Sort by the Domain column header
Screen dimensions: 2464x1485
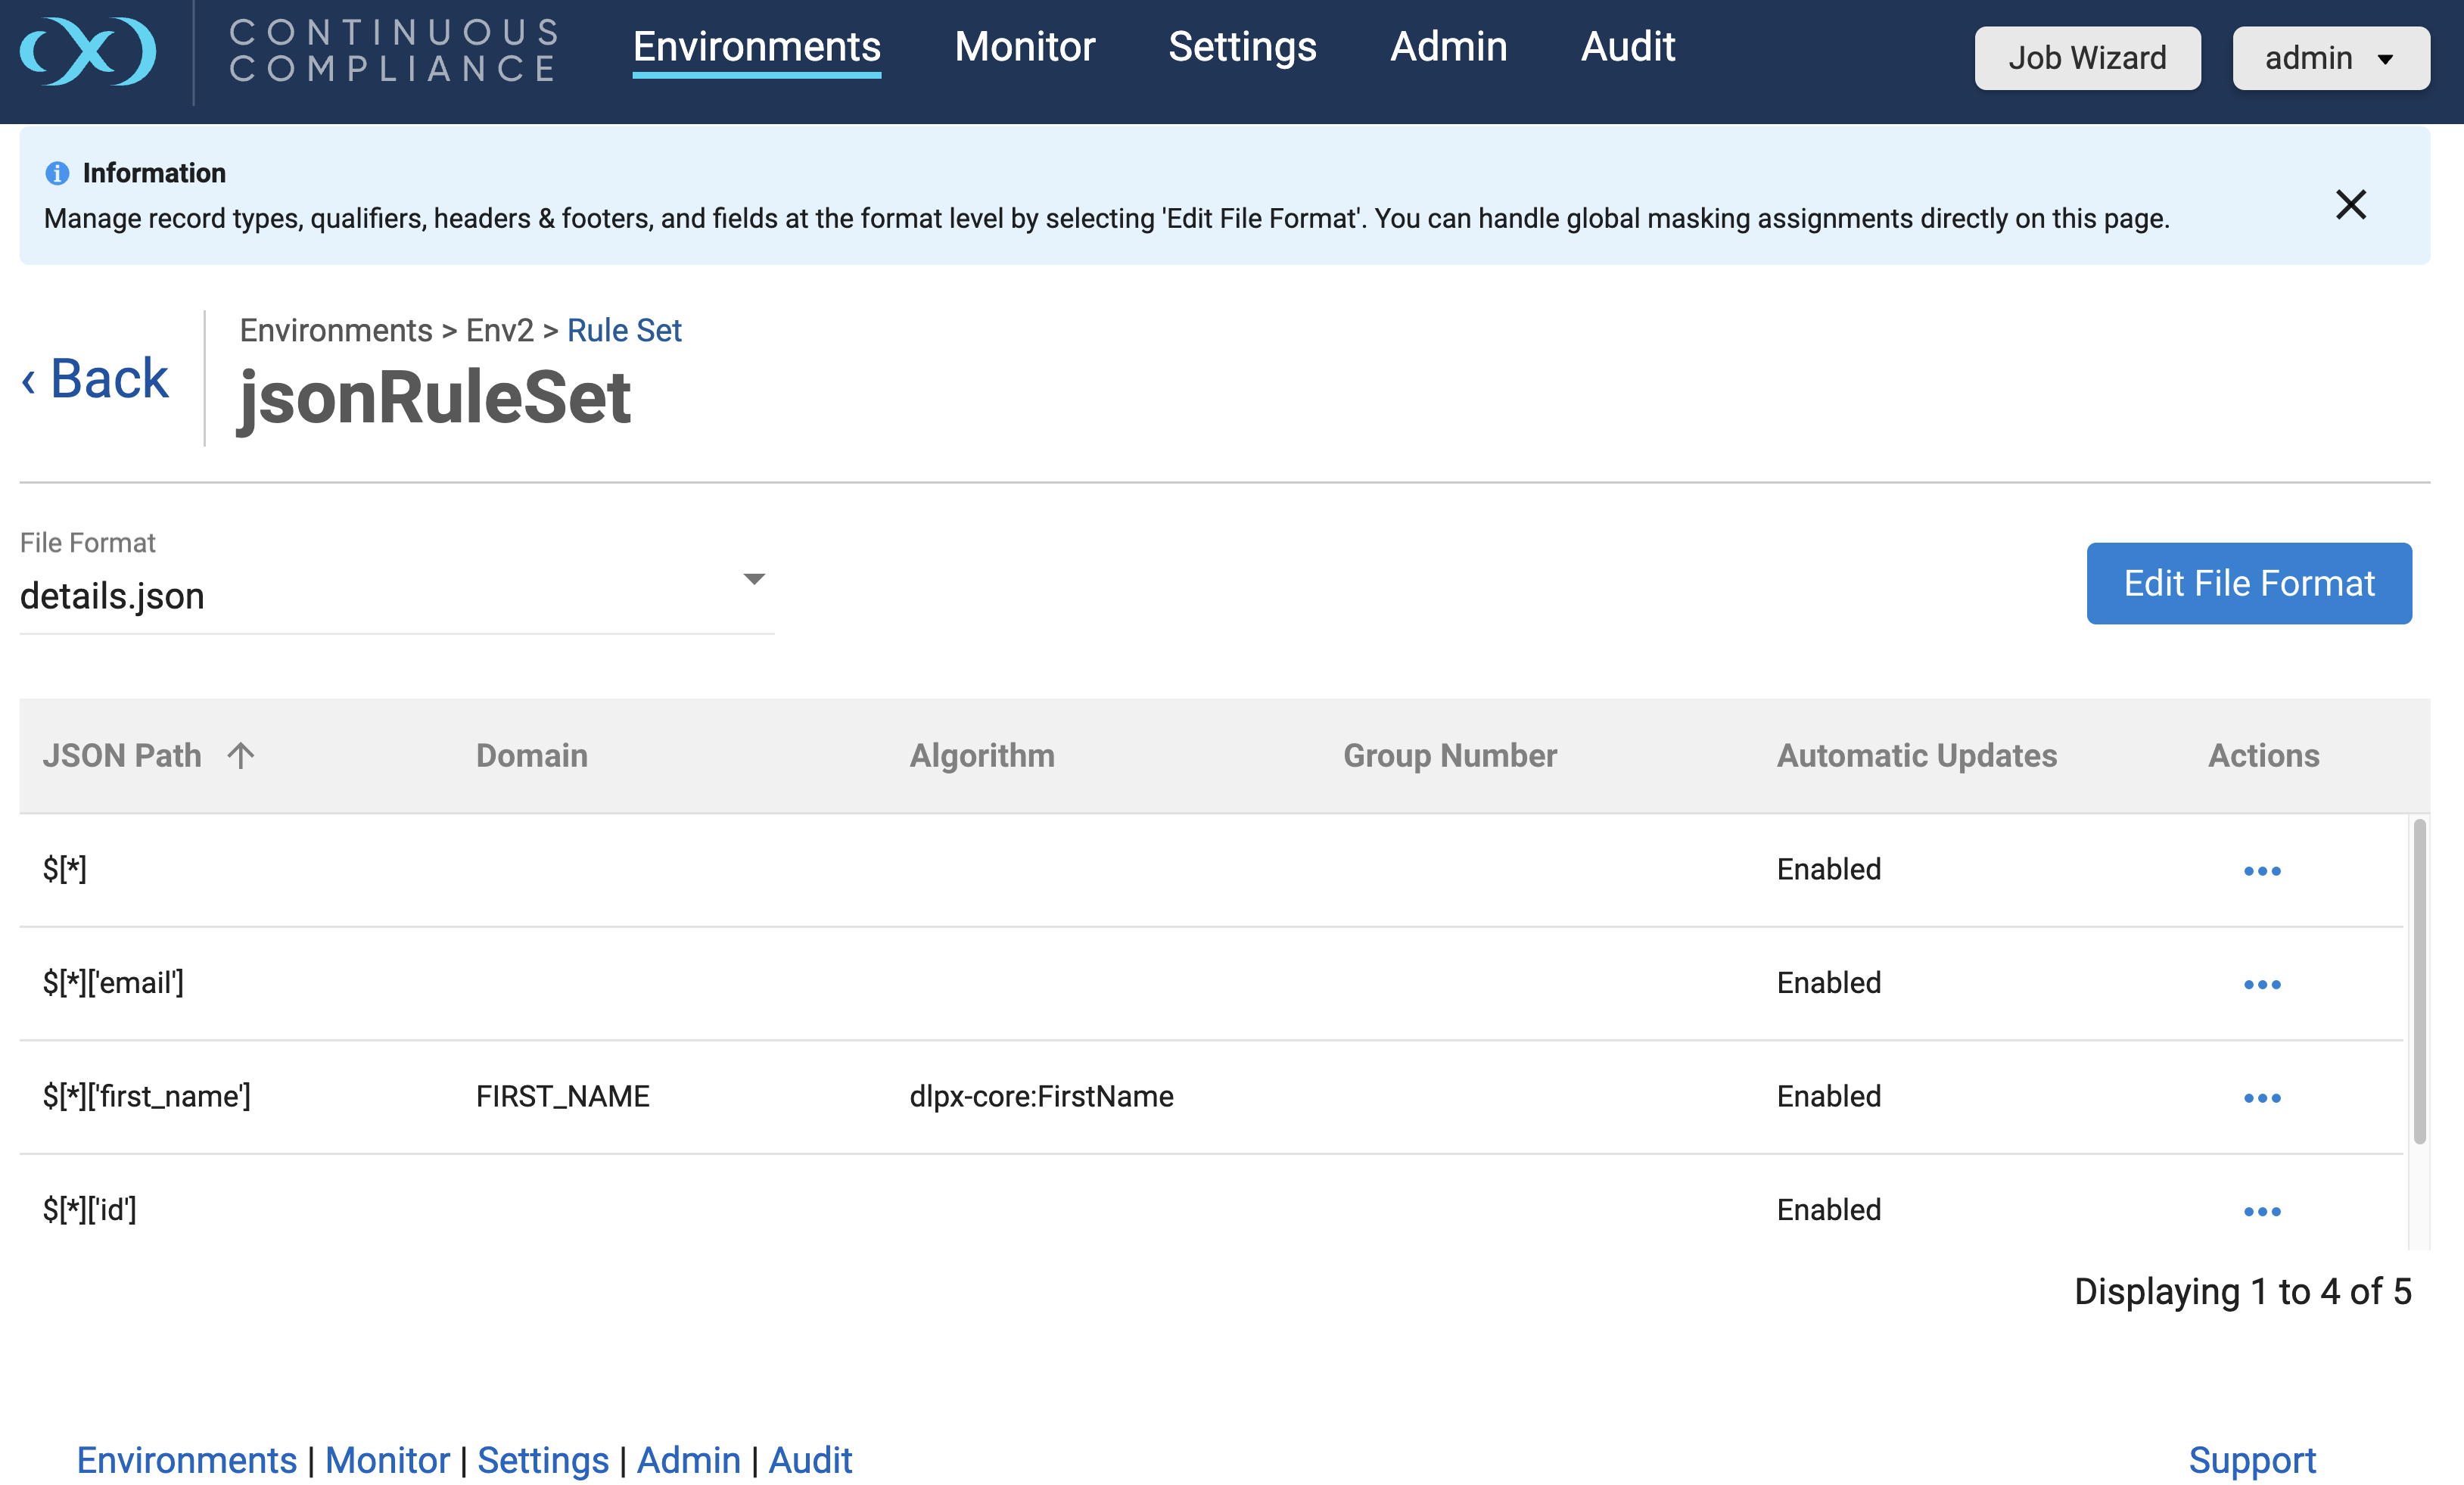coord(531,755)
